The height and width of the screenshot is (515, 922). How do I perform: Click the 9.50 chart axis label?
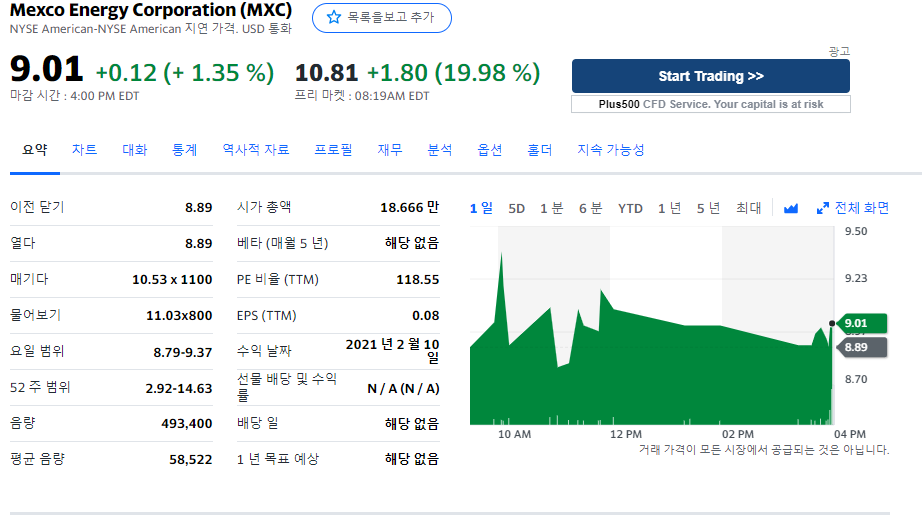(x=856, y=232)
